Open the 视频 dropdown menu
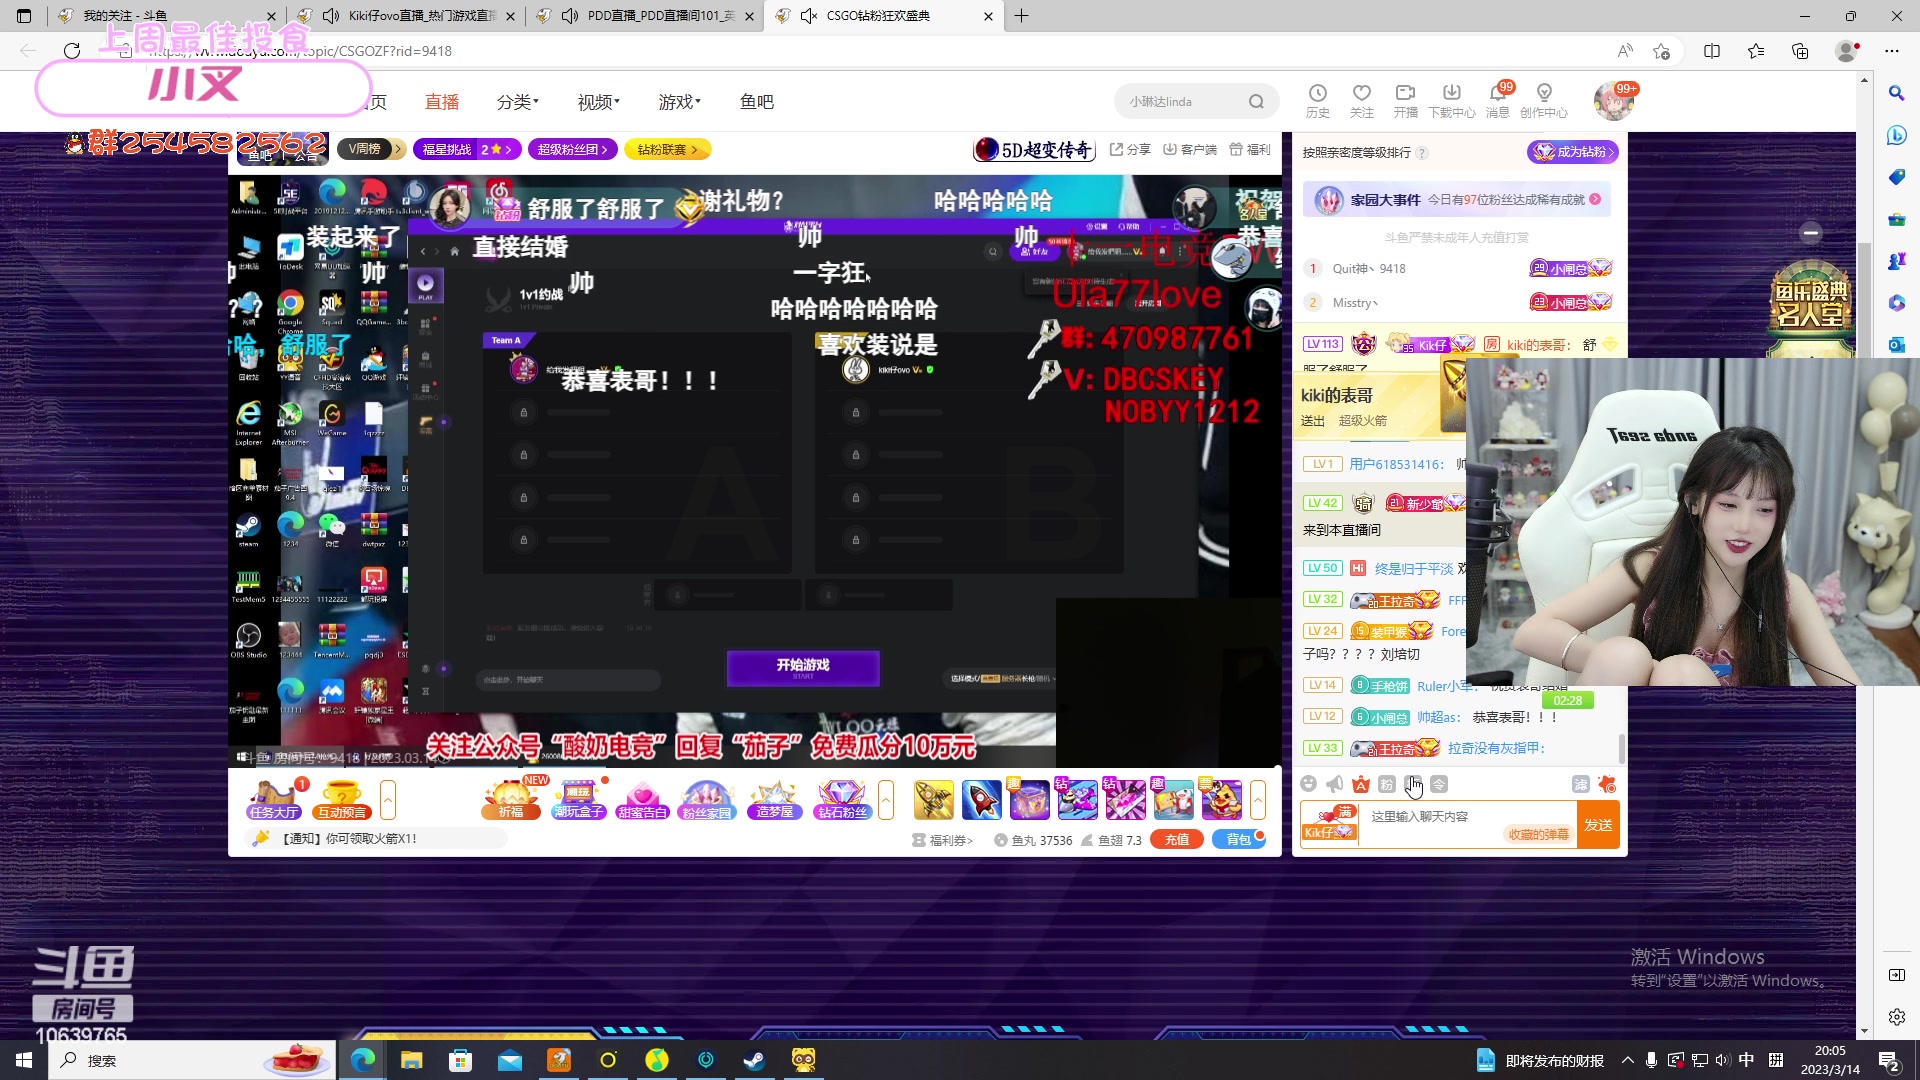The height and width of the screenshot is (1080, 1920). [598, 102]
